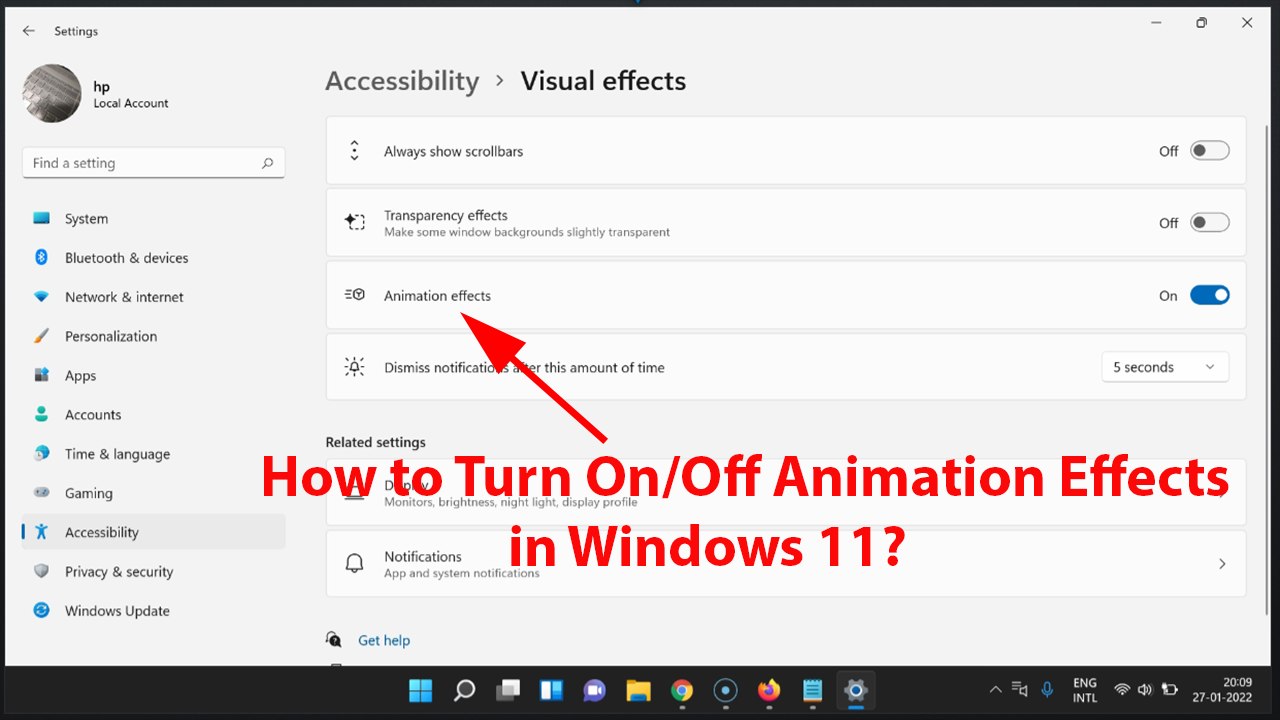Go to Bluetooth & devices
Screen dimensions: 1280x720
(153, 258)
